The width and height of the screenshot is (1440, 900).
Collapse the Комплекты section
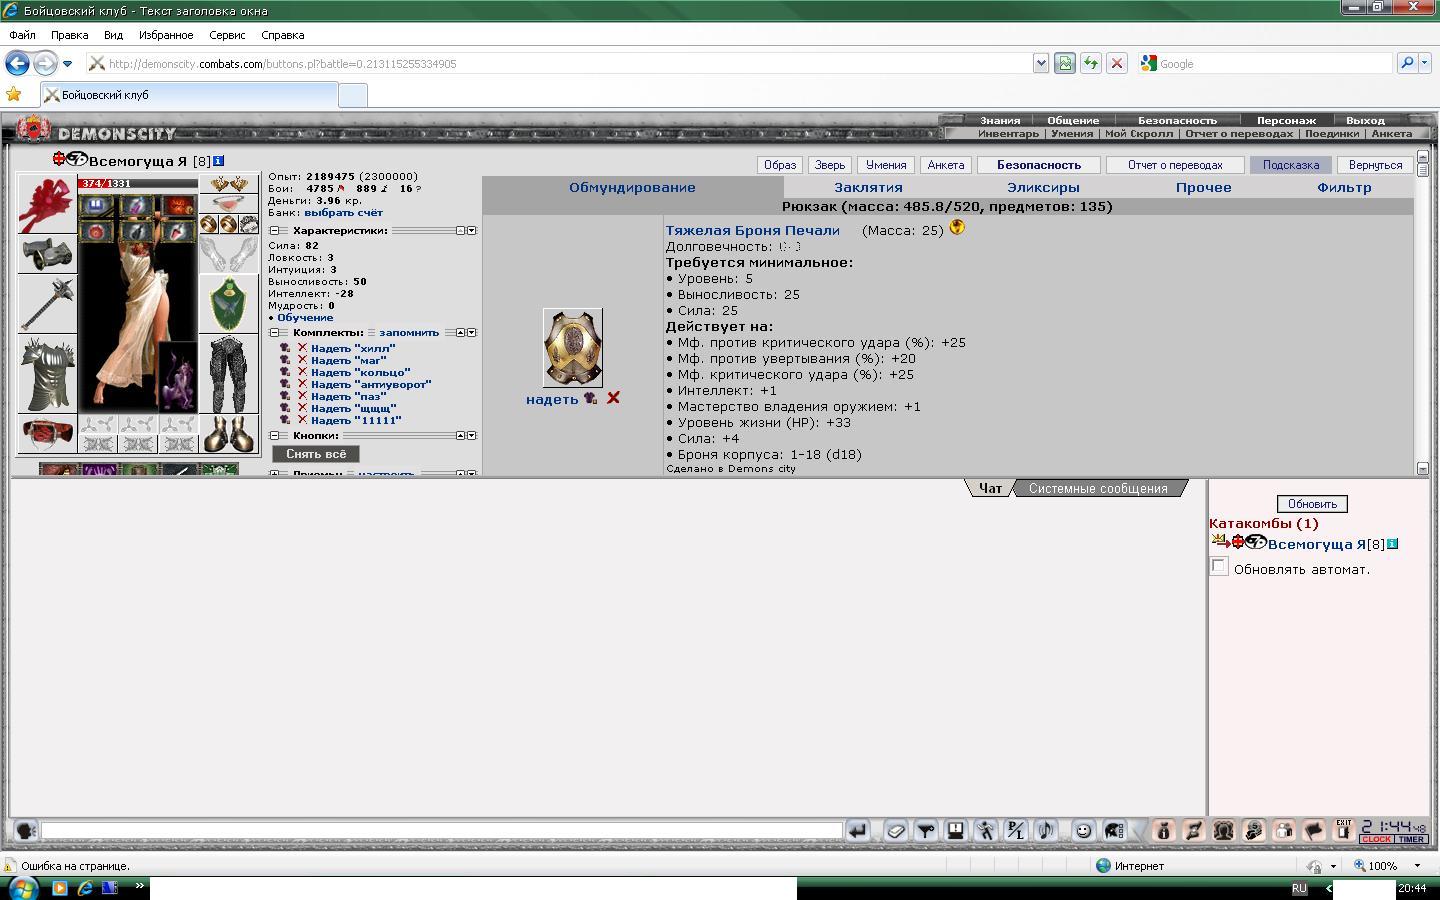pos(275,333)
